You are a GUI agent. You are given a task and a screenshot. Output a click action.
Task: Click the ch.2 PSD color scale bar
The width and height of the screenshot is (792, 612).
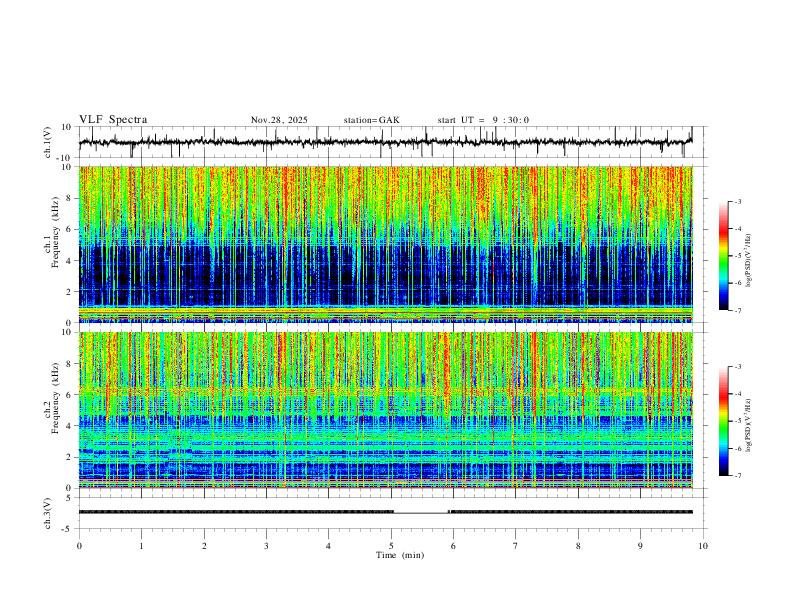pyautogui.click(x=724, y=421)
